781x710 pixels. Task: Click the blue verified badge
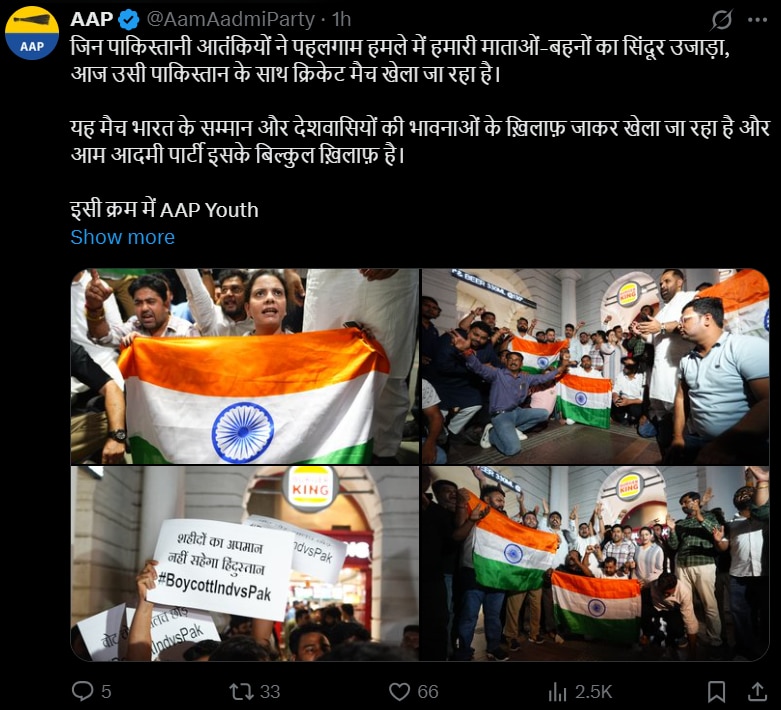[129, 19]
